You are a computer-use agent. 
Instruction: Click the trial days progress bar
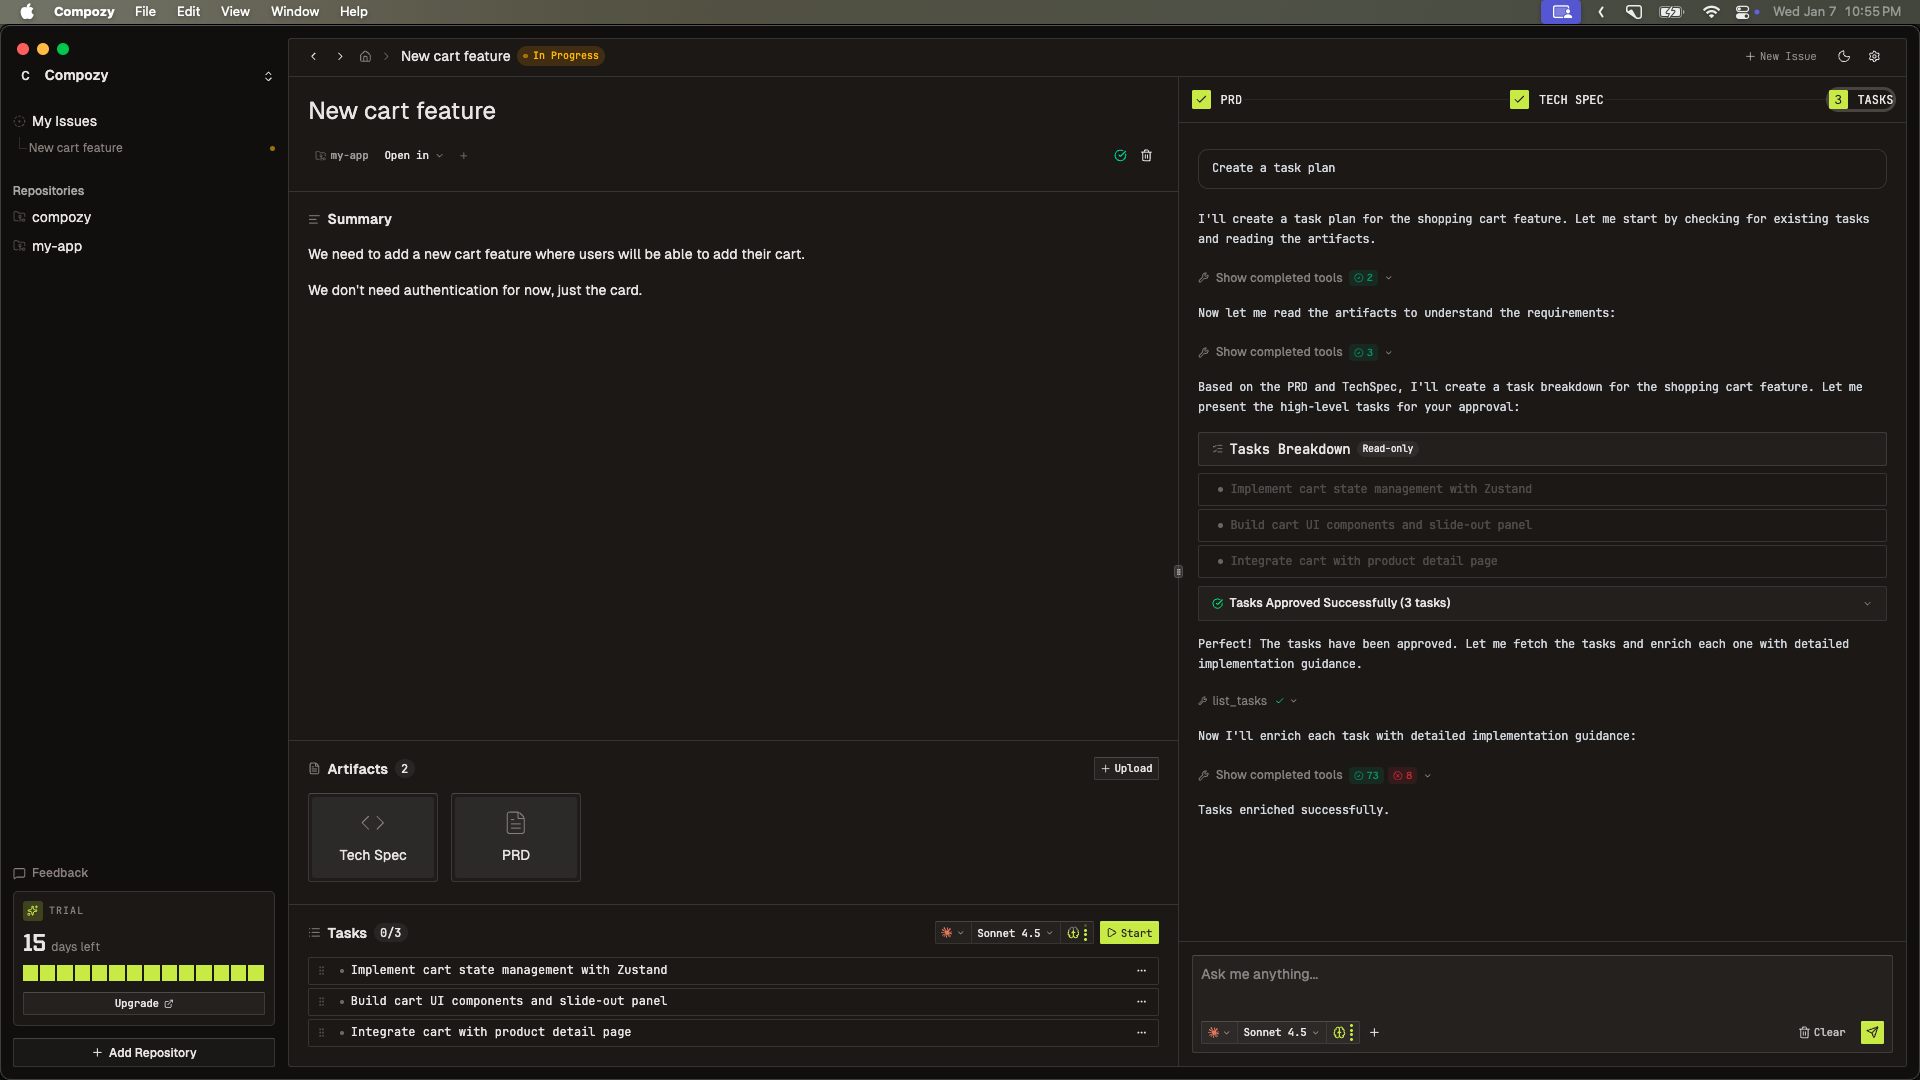click(143, 972)
